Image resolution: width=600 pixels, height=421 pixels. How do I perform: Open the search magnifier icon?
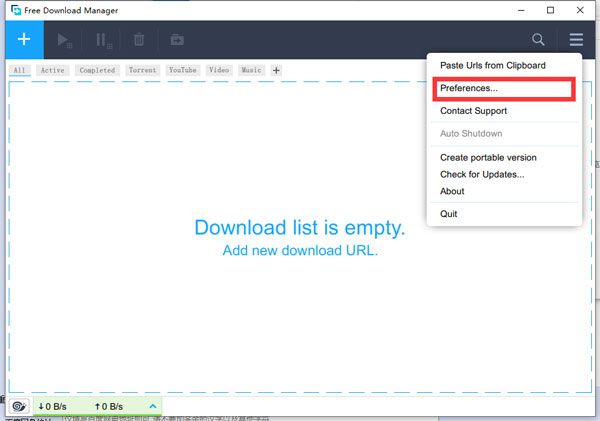pyautogui.click(x=538, y=39)
